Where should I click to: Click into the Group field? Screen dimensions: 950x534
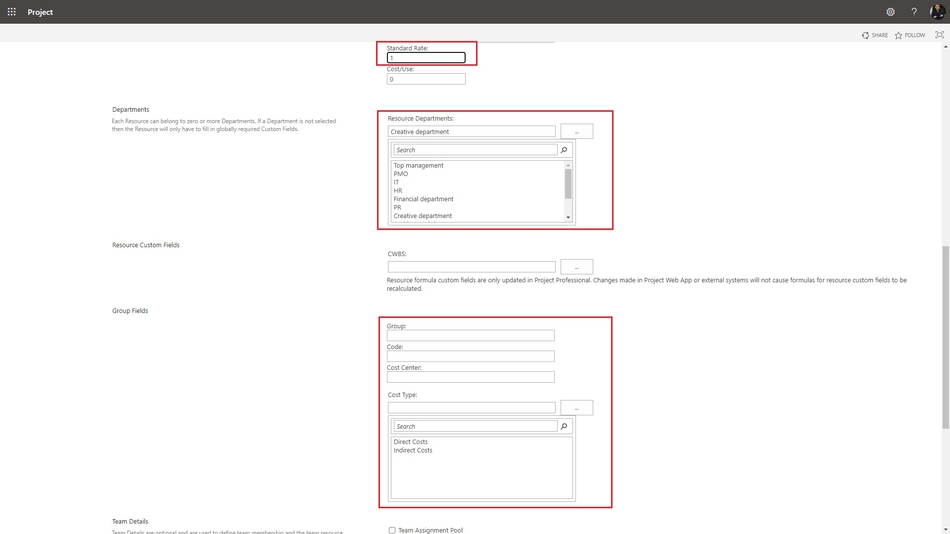pos(471,336)
